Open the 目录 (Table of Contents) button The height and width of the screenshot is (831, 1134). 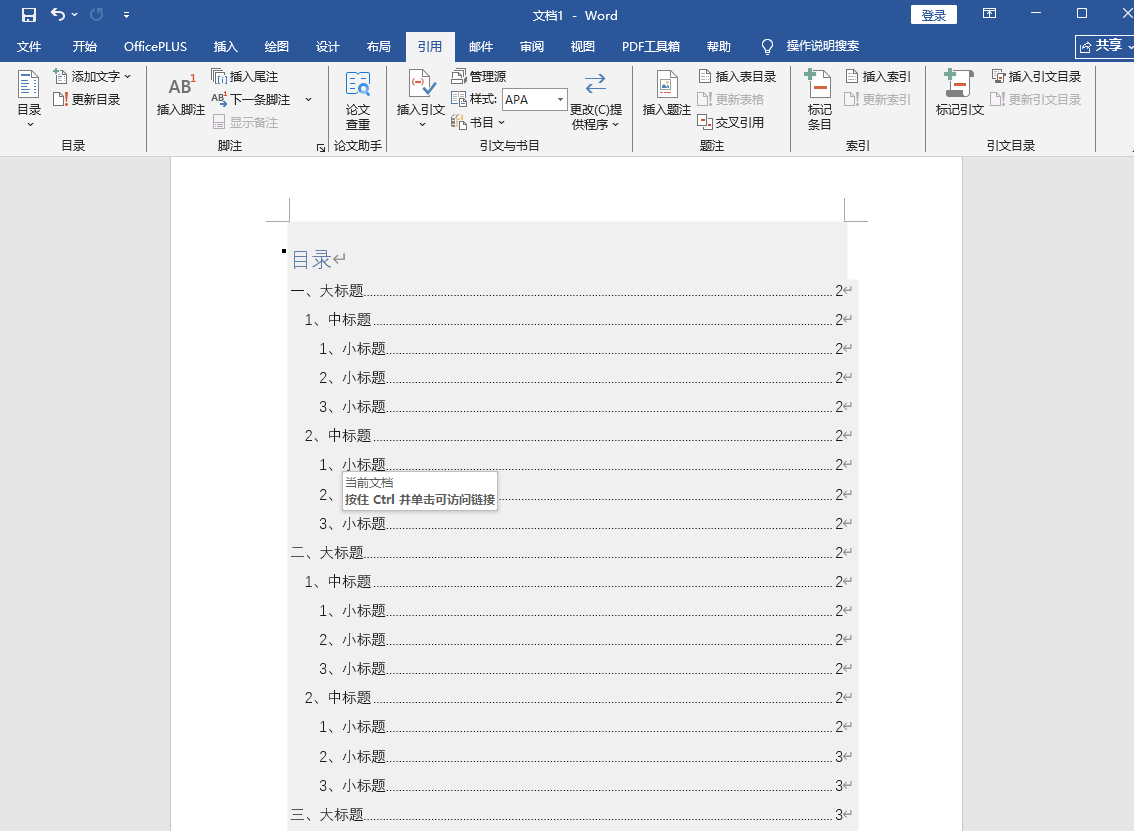pyautogui.click(x=29, y=99)
